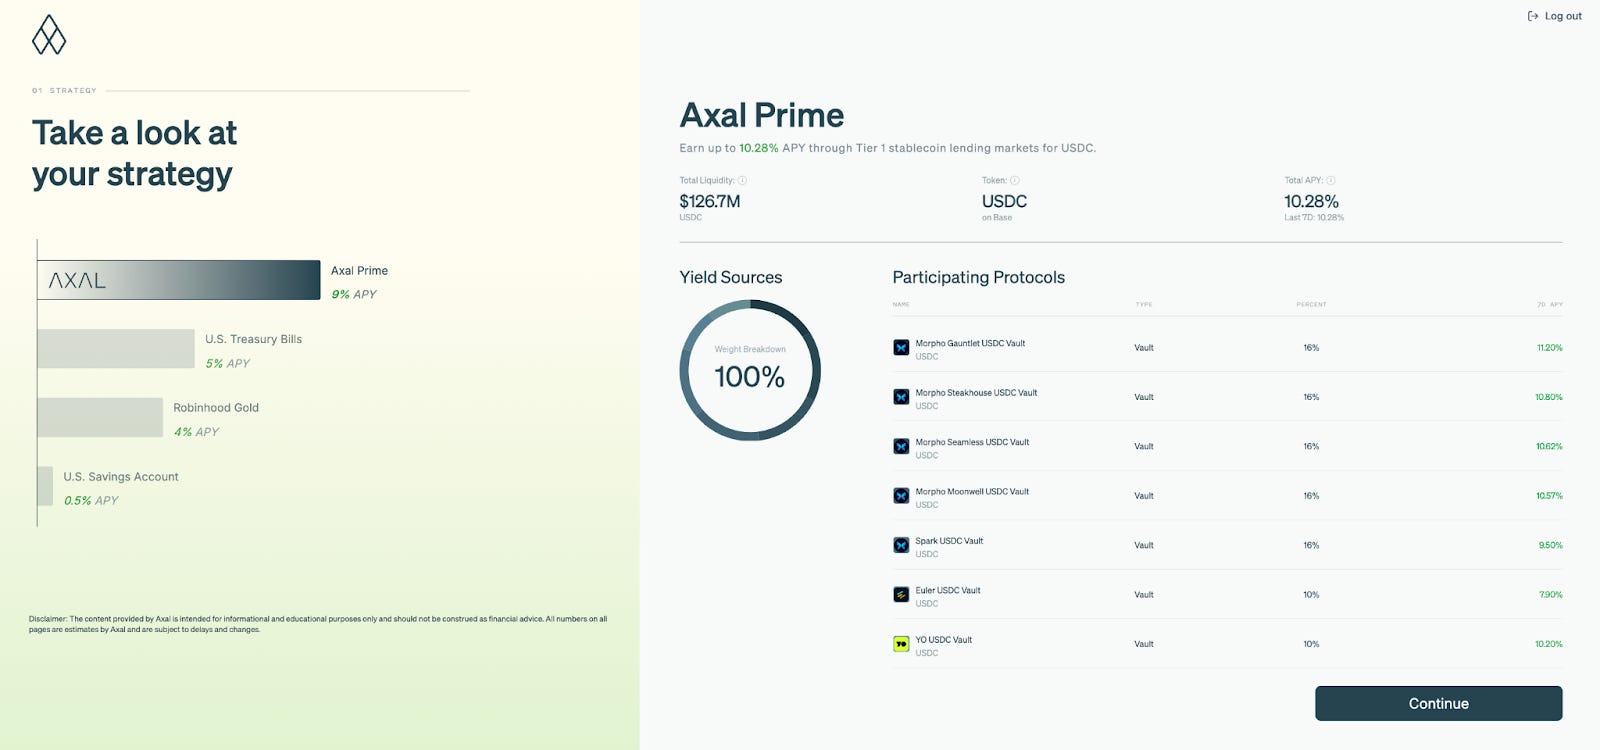Click the NAME column header
The width and height of the screenshot is (1600, 750).
pos(901,304)
